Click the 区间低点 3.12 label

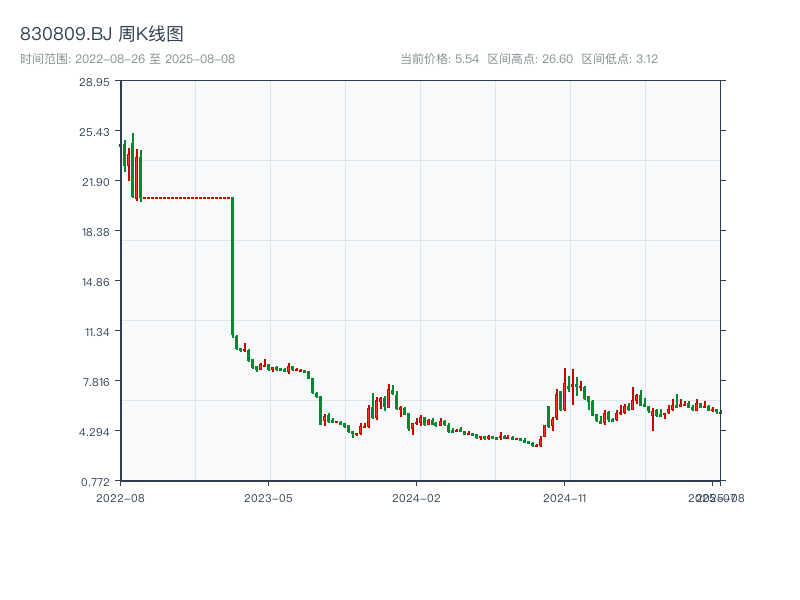click(x=619, y=59)
